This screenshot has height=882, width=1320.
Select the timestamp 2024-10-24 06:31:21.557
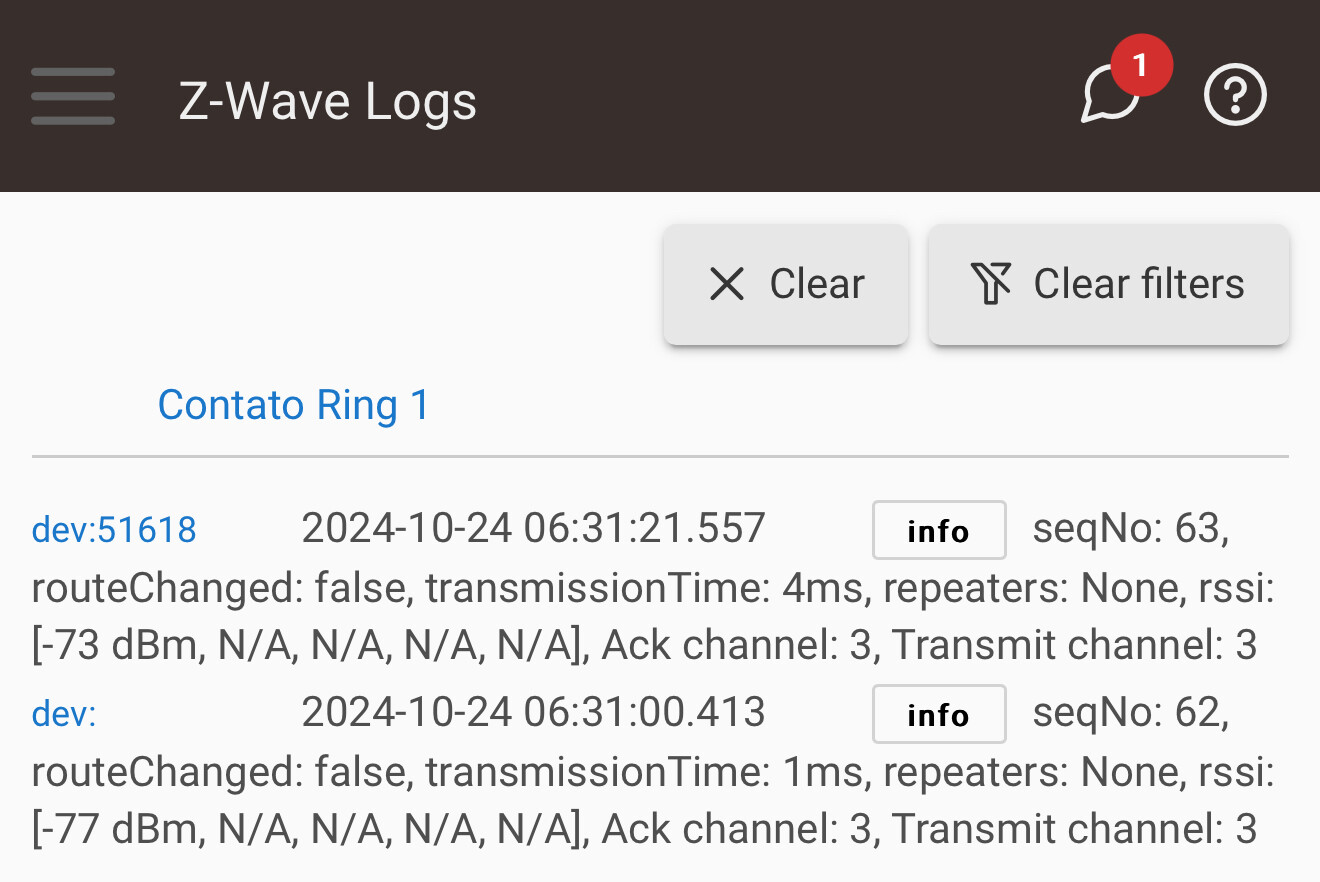(x=534, y=528)
